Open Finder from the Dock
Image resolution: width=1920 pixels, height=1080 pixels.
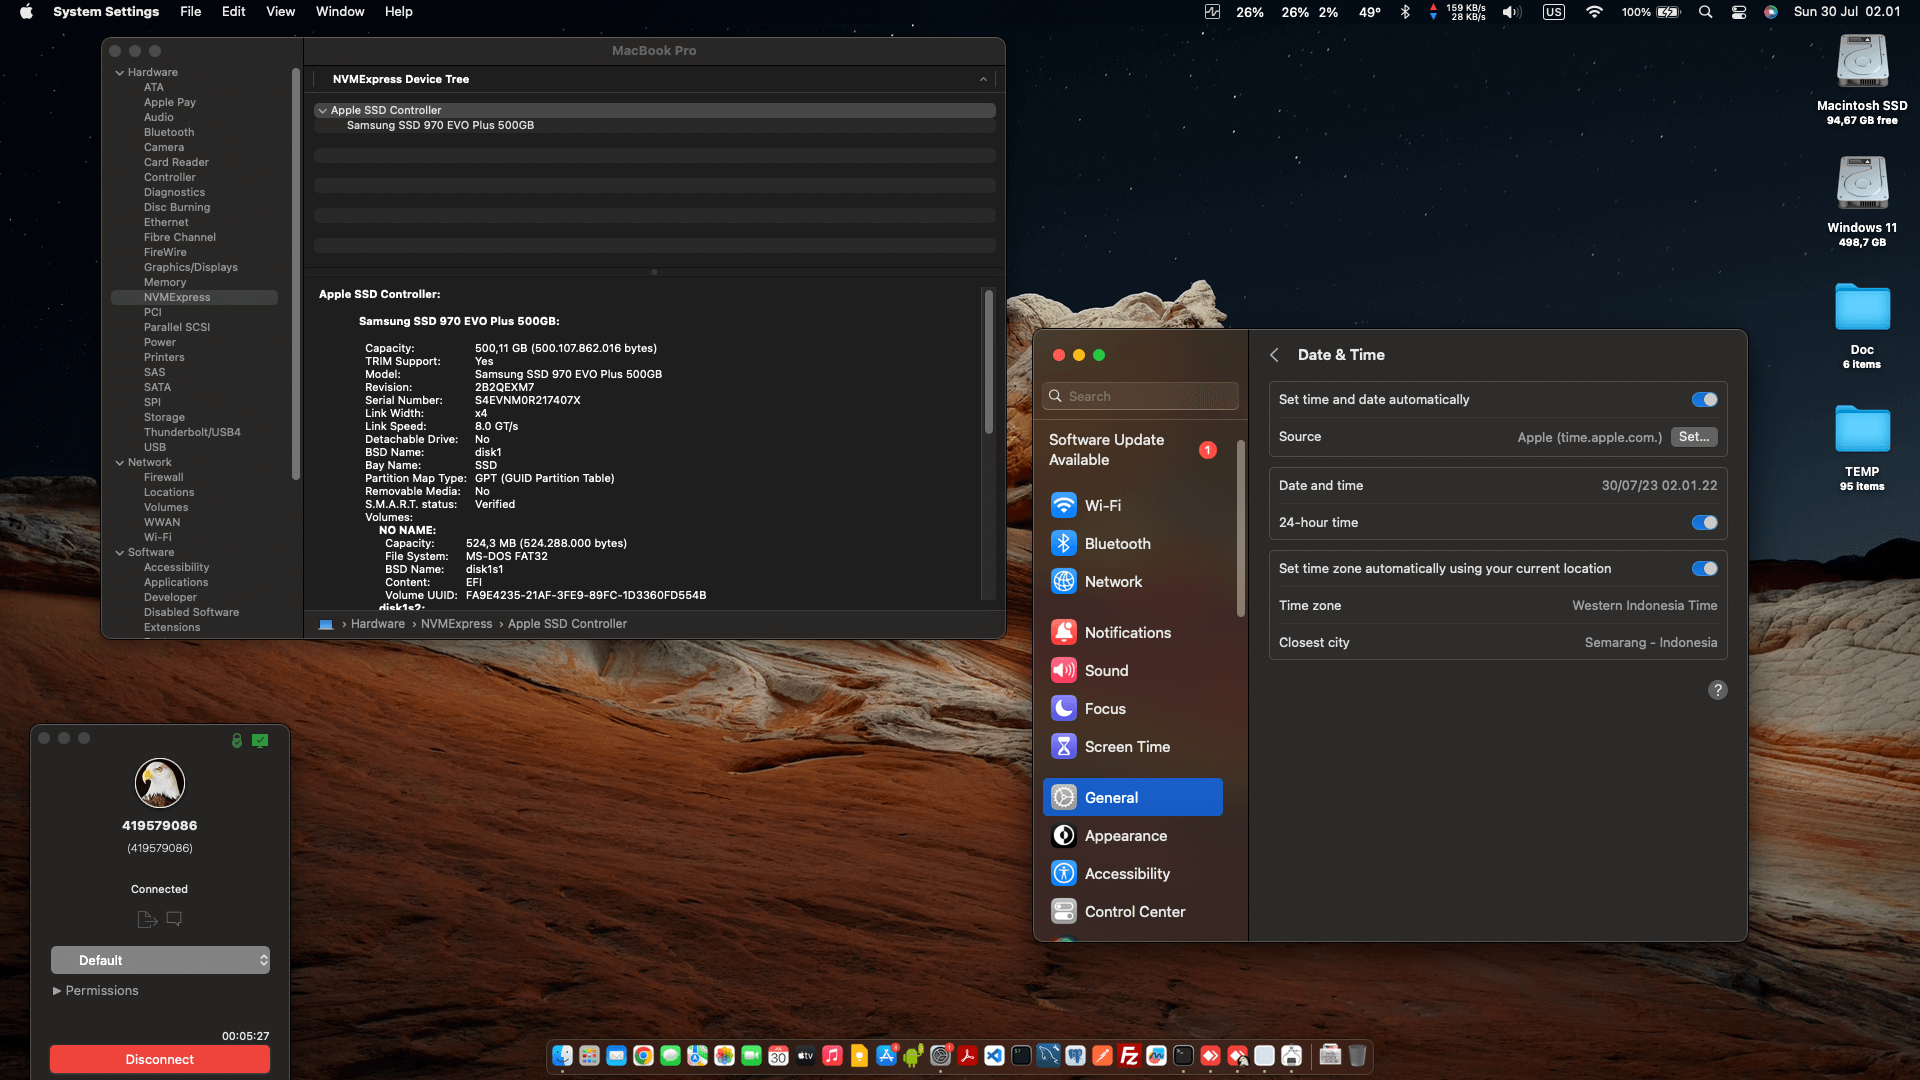[562, 1056]
